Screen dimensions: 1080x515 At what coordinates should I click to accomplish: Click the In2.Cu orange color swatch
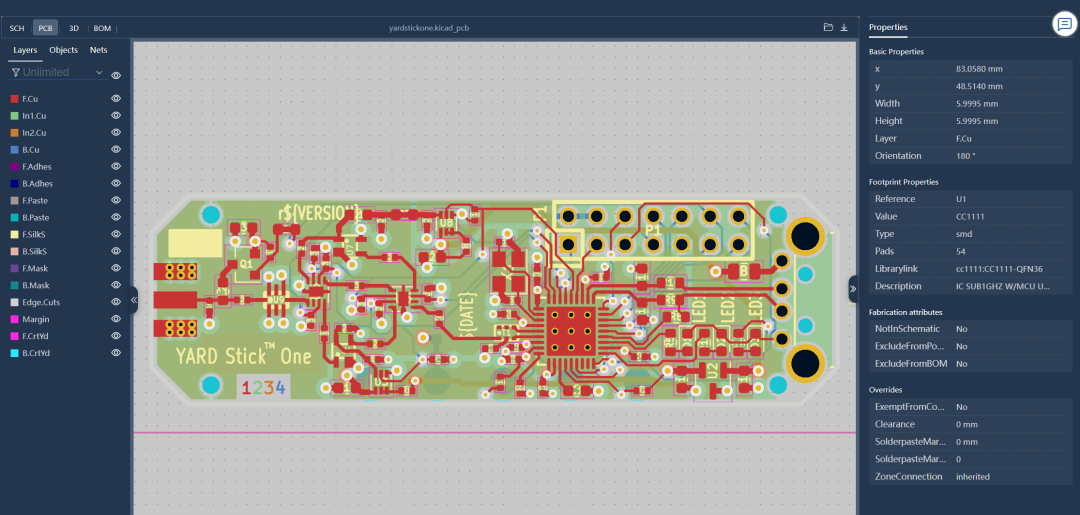(14, 133)
